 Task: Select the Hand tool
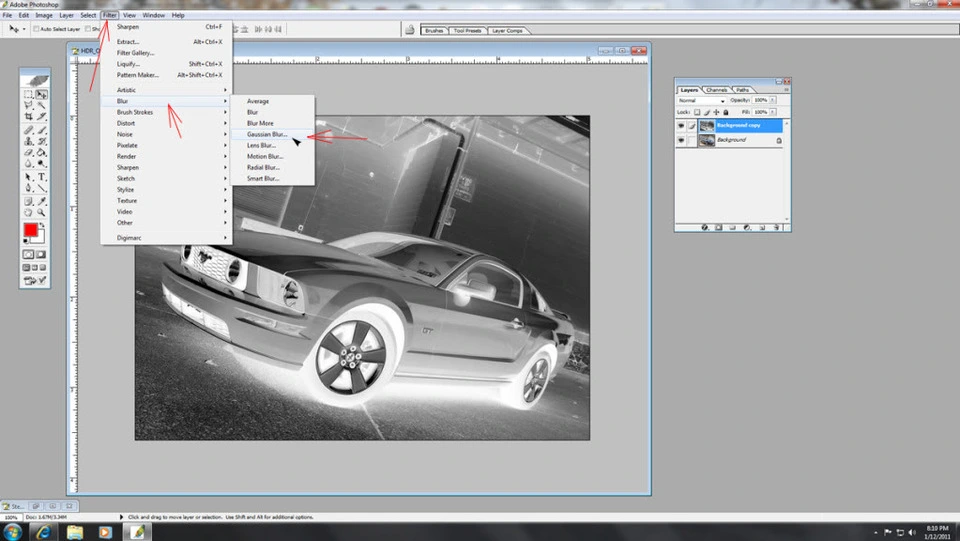click(28, 212)
